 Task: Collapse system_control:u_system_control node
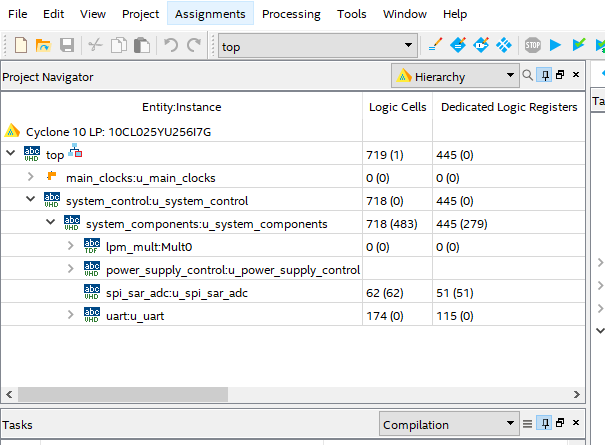30,199
